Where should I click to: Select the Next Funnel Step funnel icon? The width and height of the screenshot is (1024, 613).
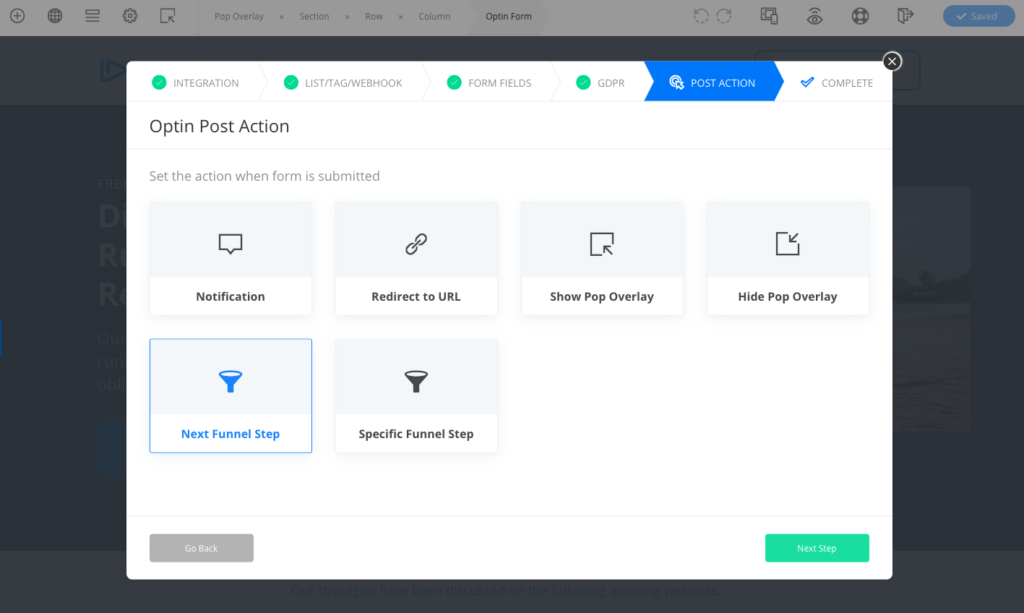click(230, 381)
